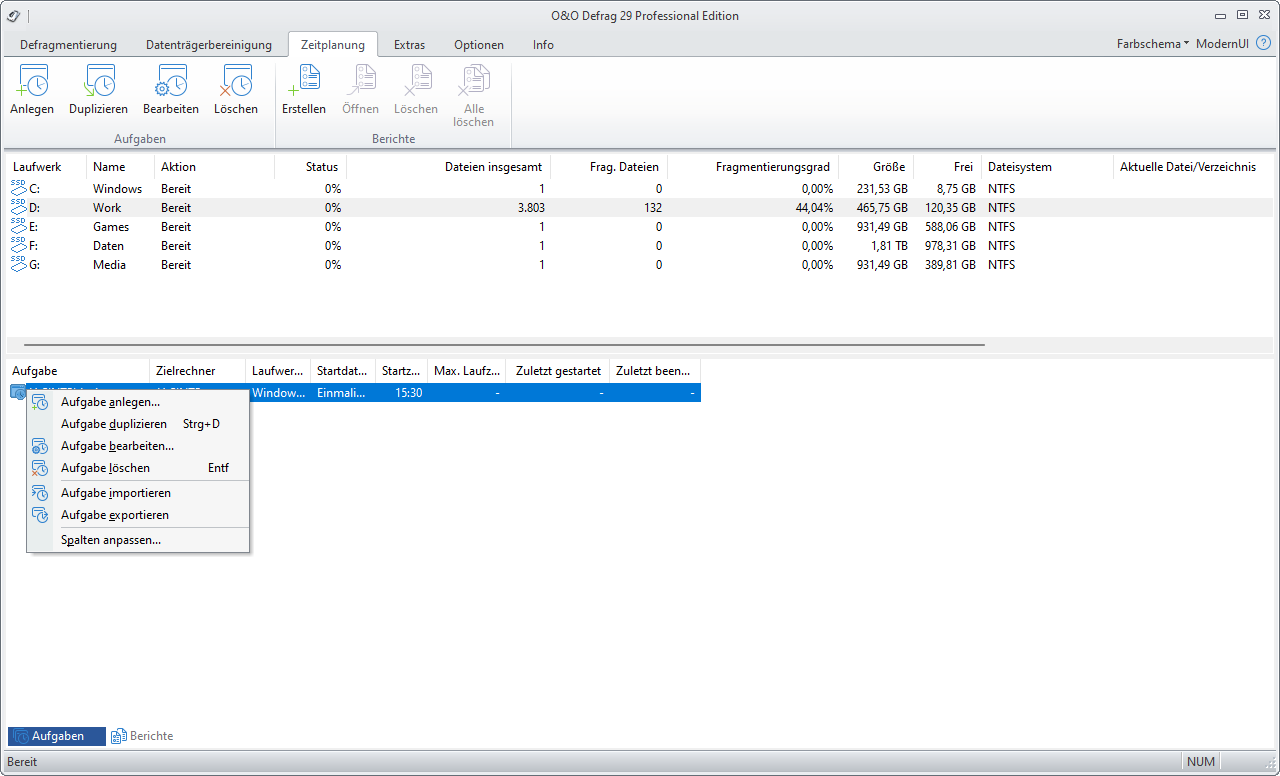Sort by Dateien insgesamt column header
This screenshot has height=776, width=1280.
click(x=449, y=167)
